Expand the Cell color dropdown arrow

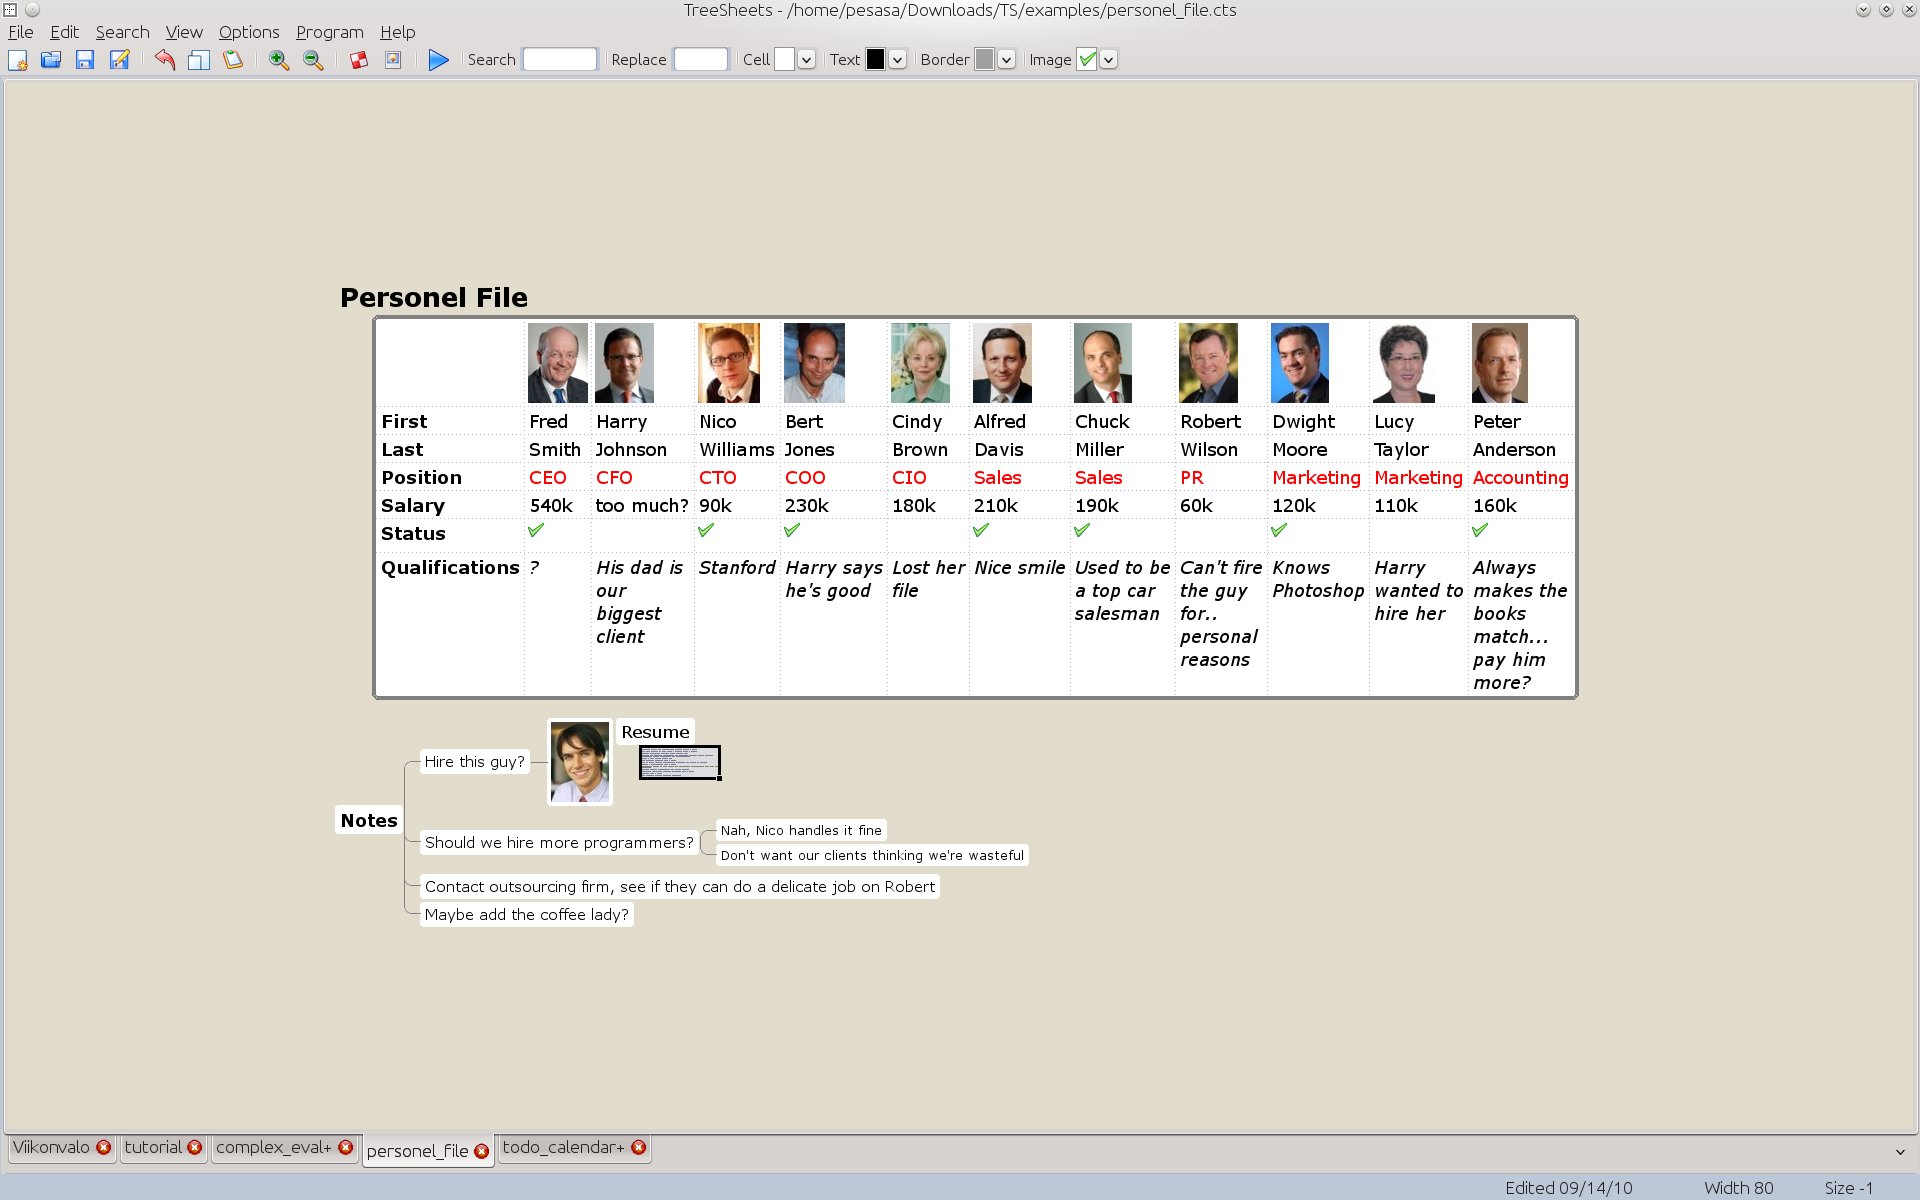[806, 60]
